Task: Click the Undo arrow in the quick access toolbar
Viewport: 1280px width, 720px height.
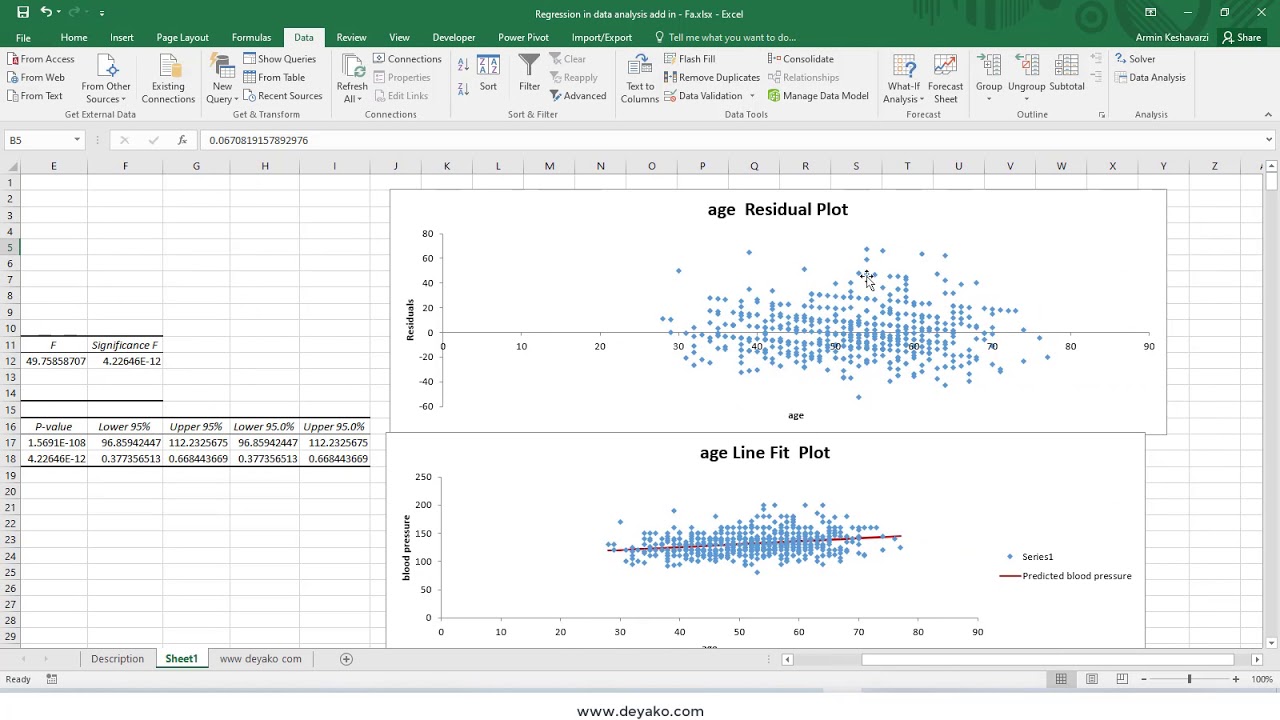Action: coord(45,13)
